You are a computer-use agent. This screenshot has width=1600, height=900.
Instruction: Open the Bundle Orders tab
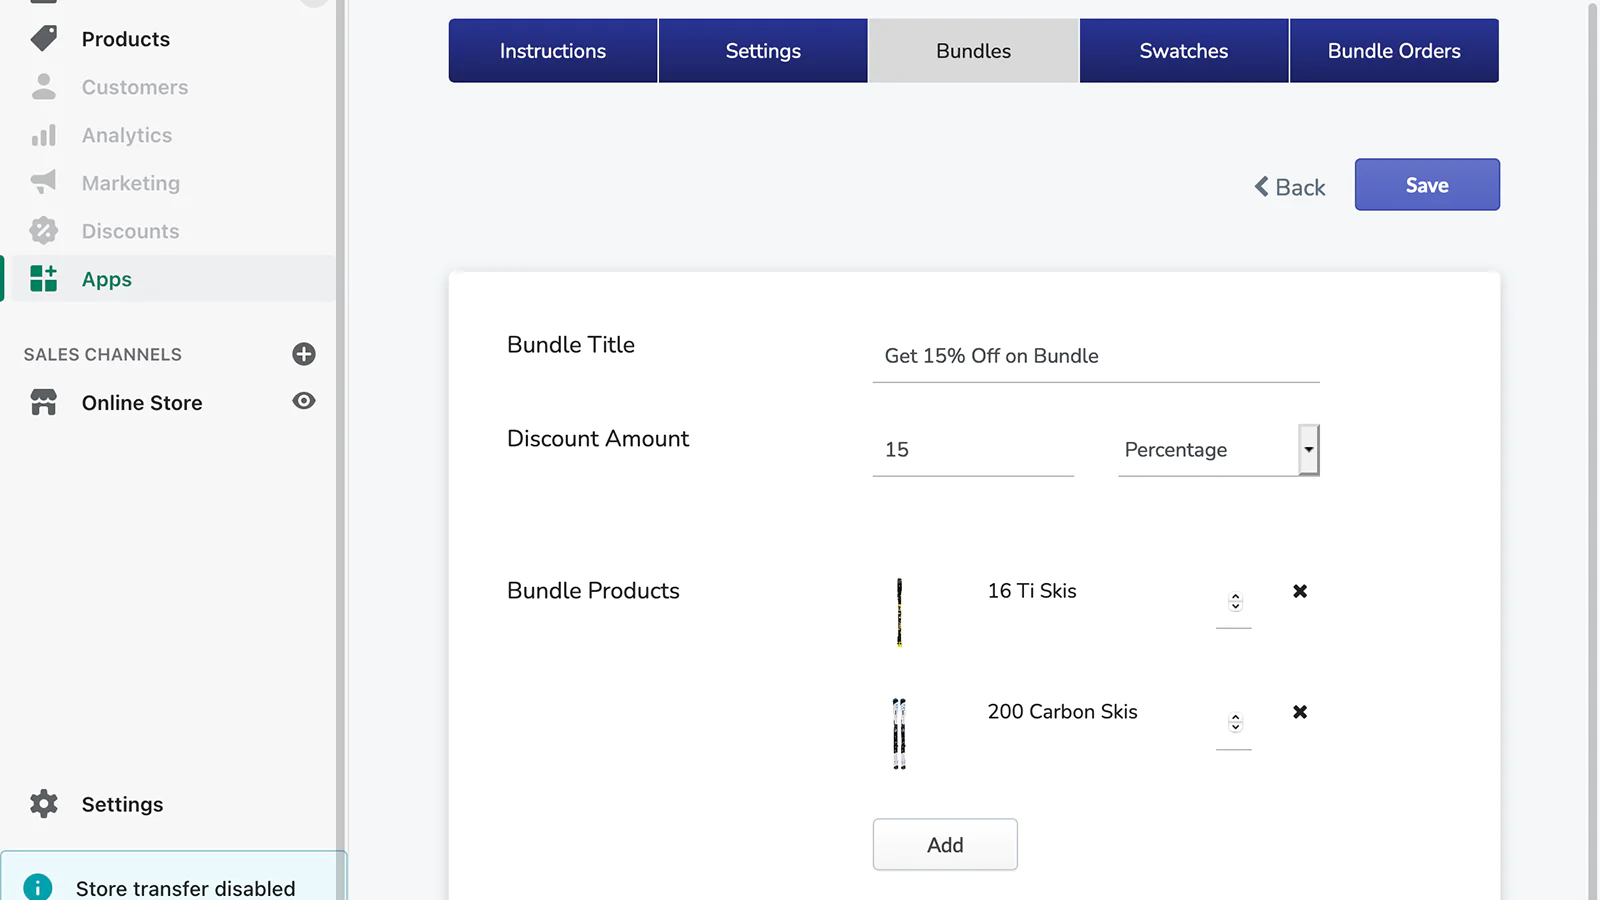tap(1394, 50)
